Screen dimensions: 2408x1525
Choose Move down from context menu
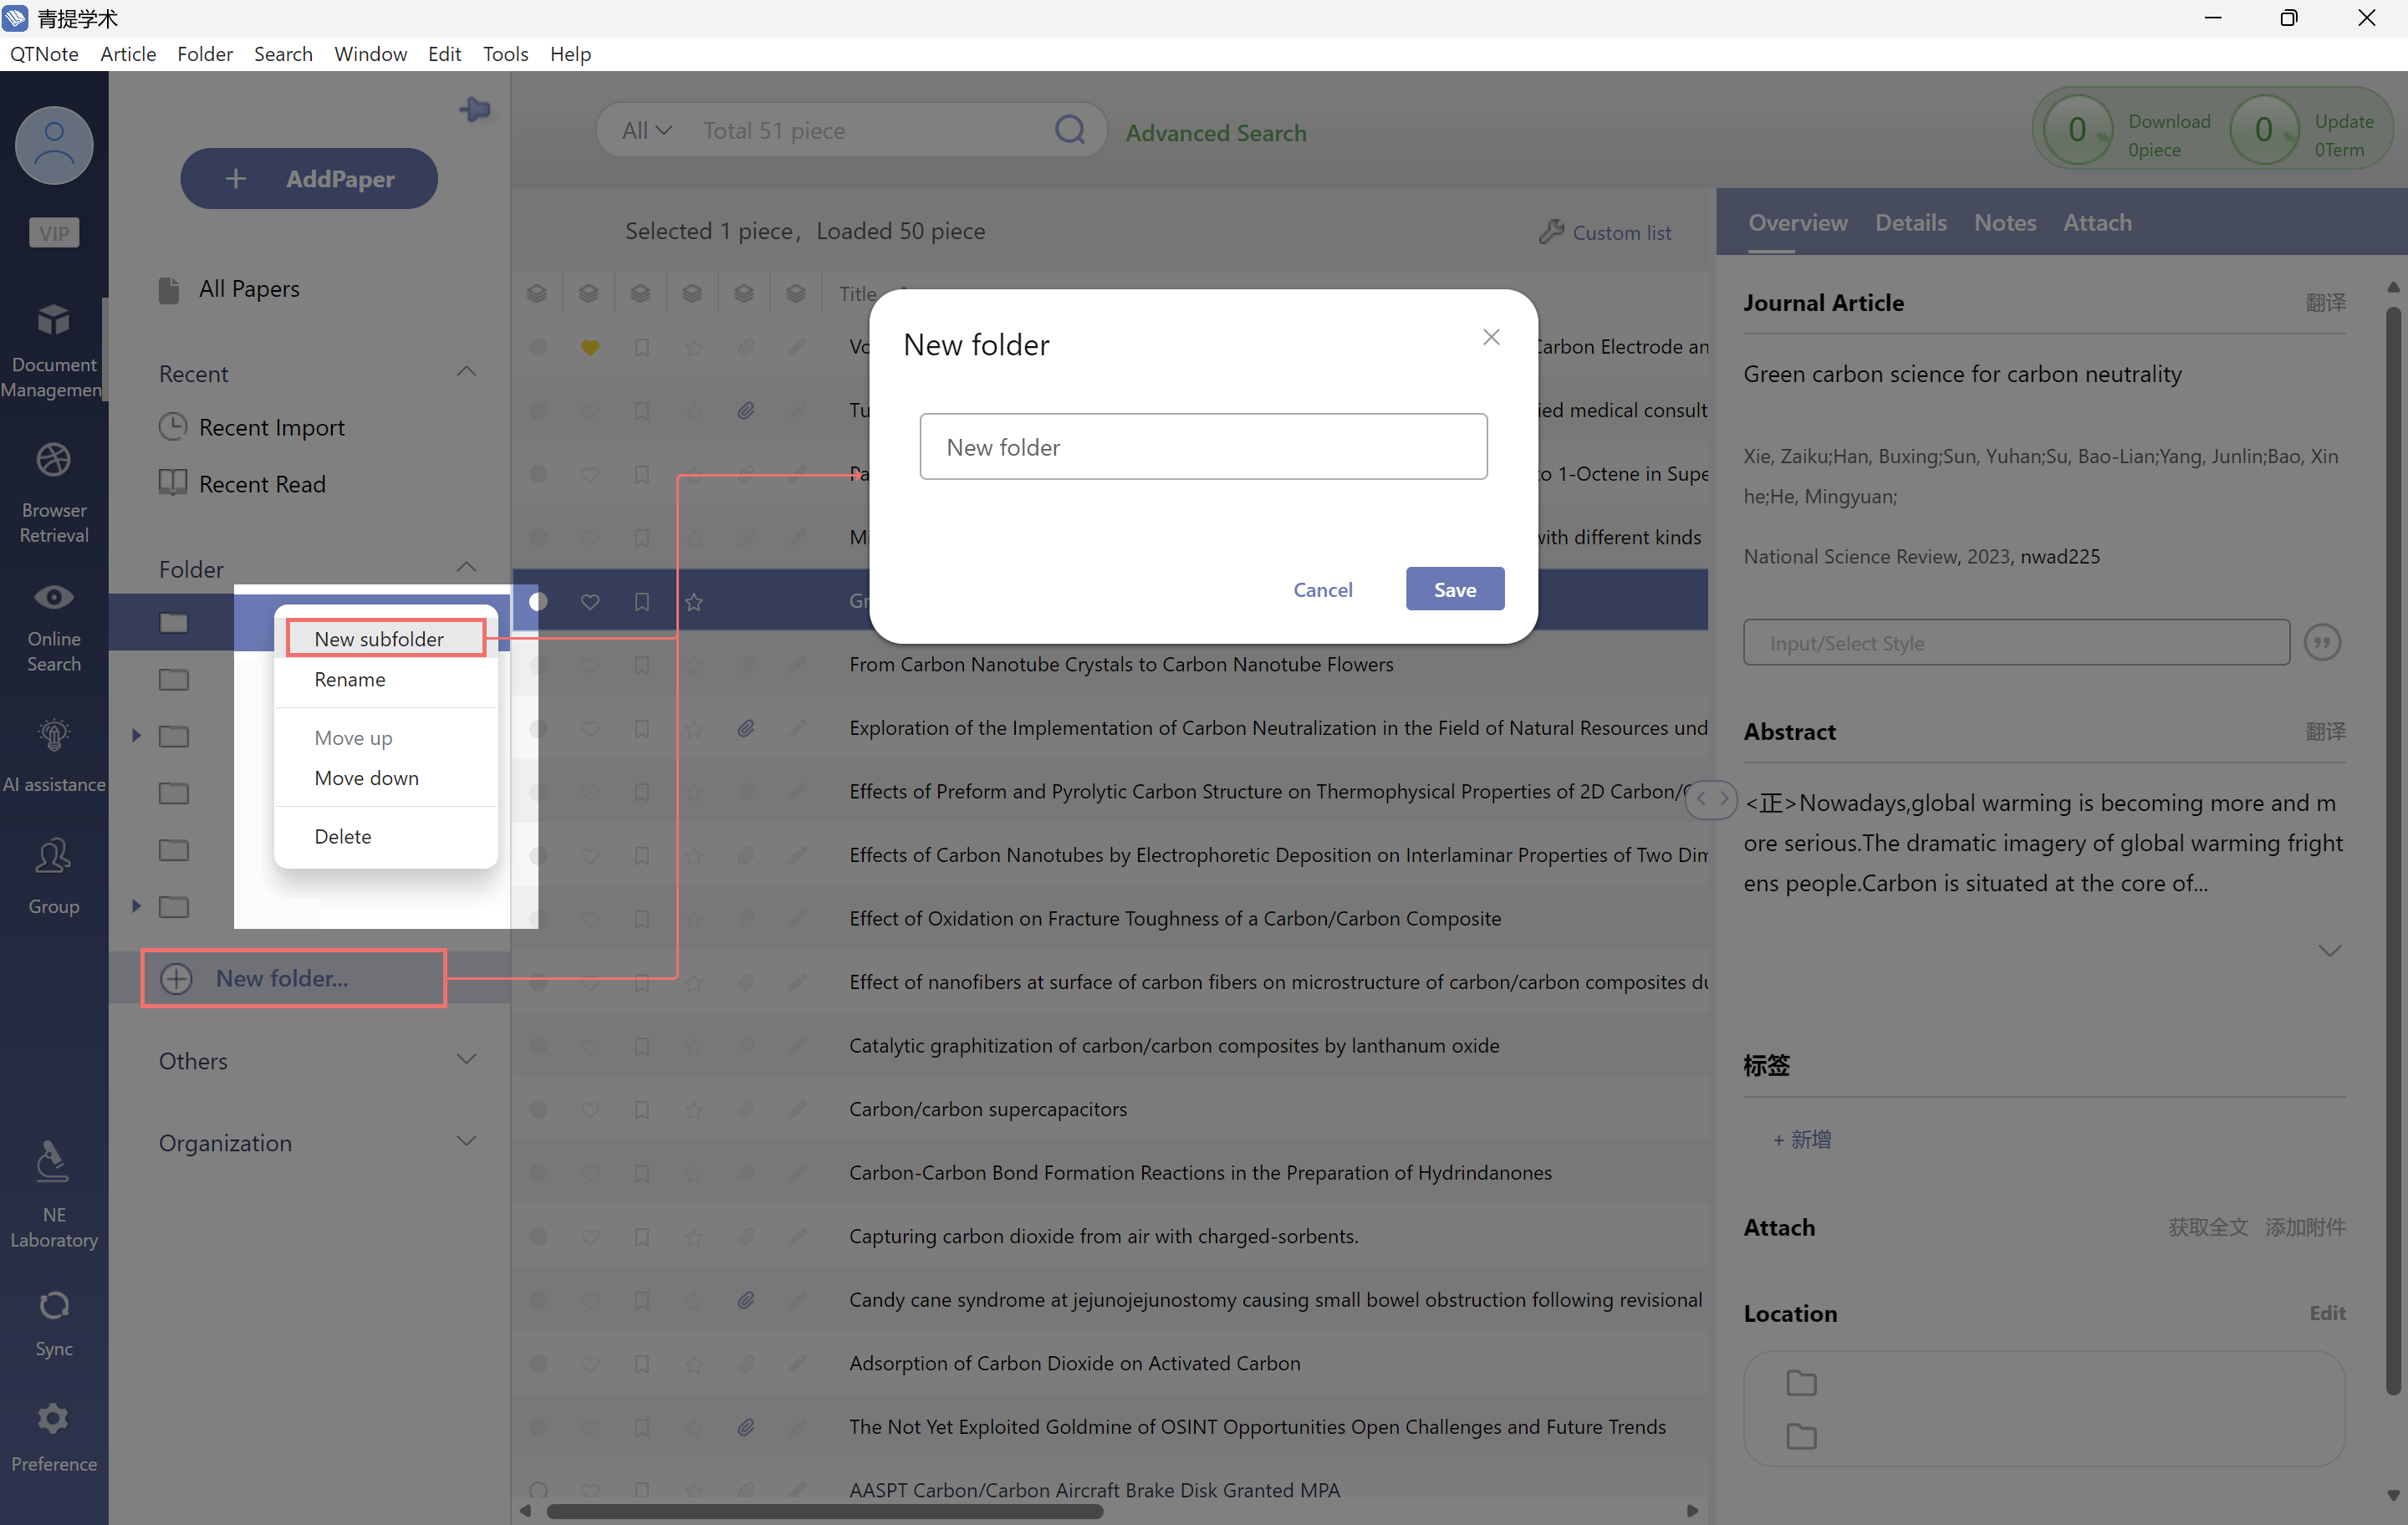[386, 778]
